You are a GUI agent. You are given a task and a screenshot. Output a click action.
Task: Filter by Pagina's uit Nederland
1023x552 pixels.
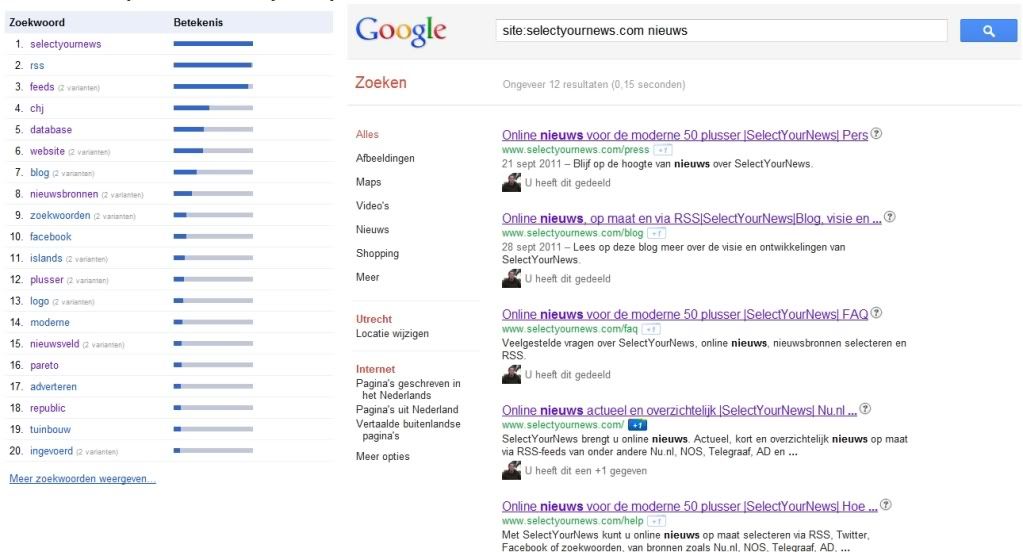(407, 410)
